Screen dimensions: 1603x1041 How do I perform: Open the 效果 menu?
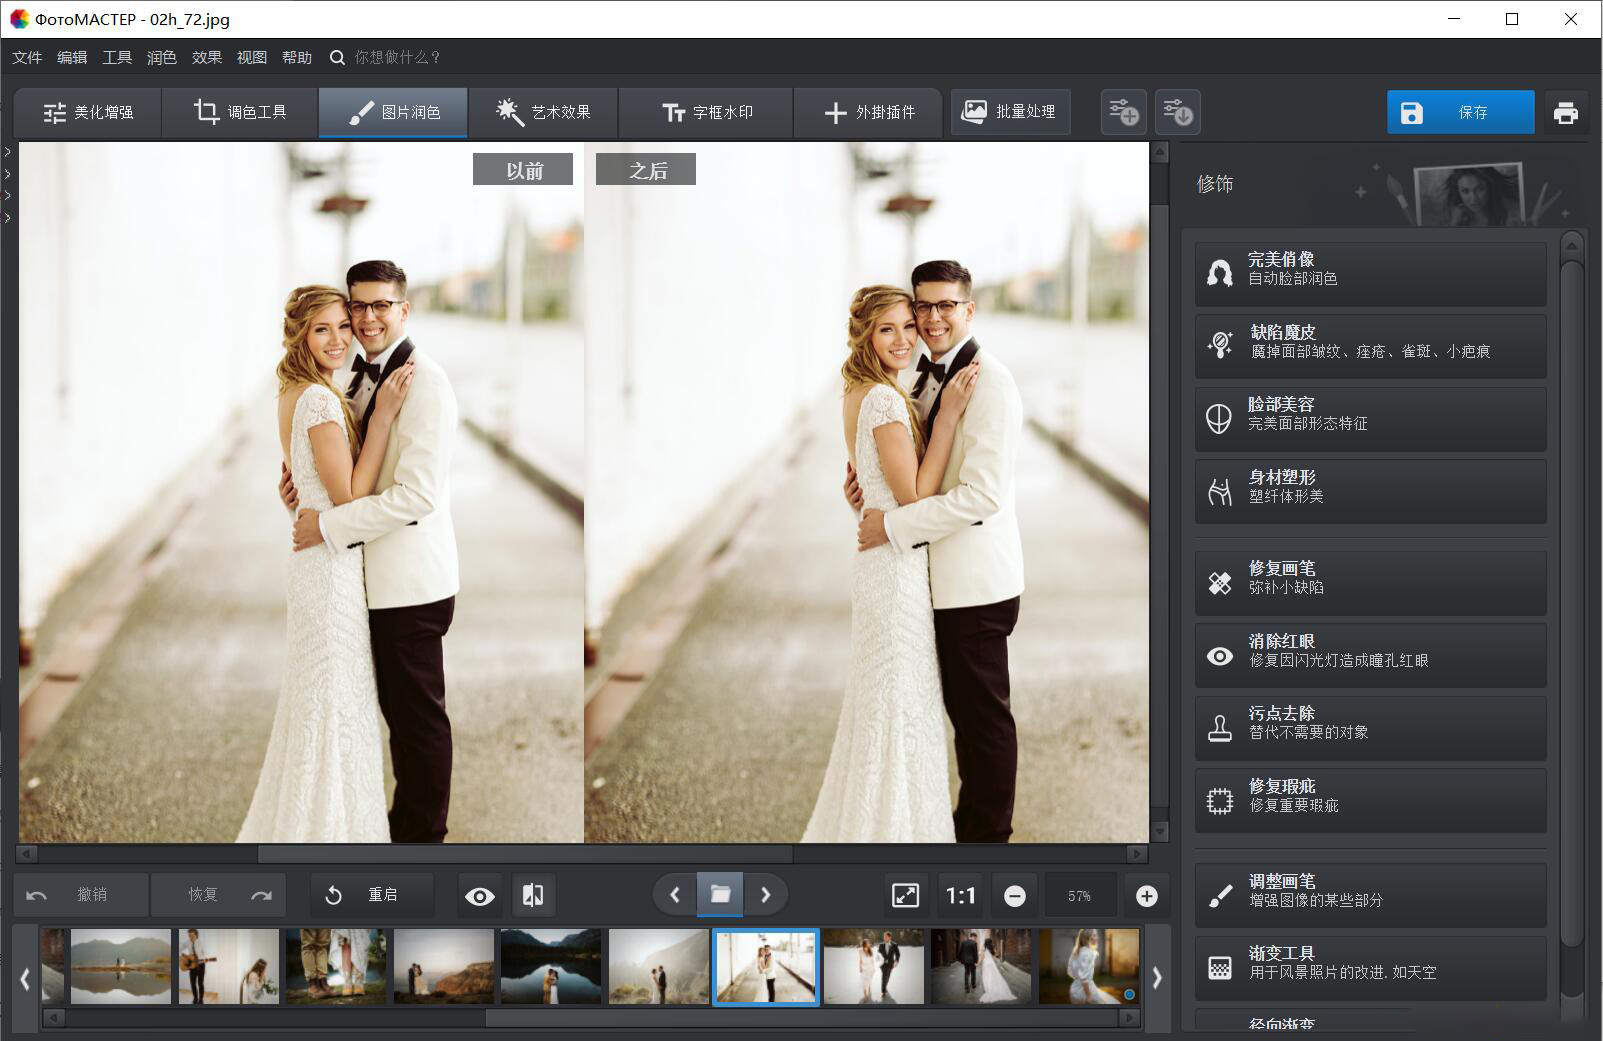pyautogui.click(x=205, y=57)
